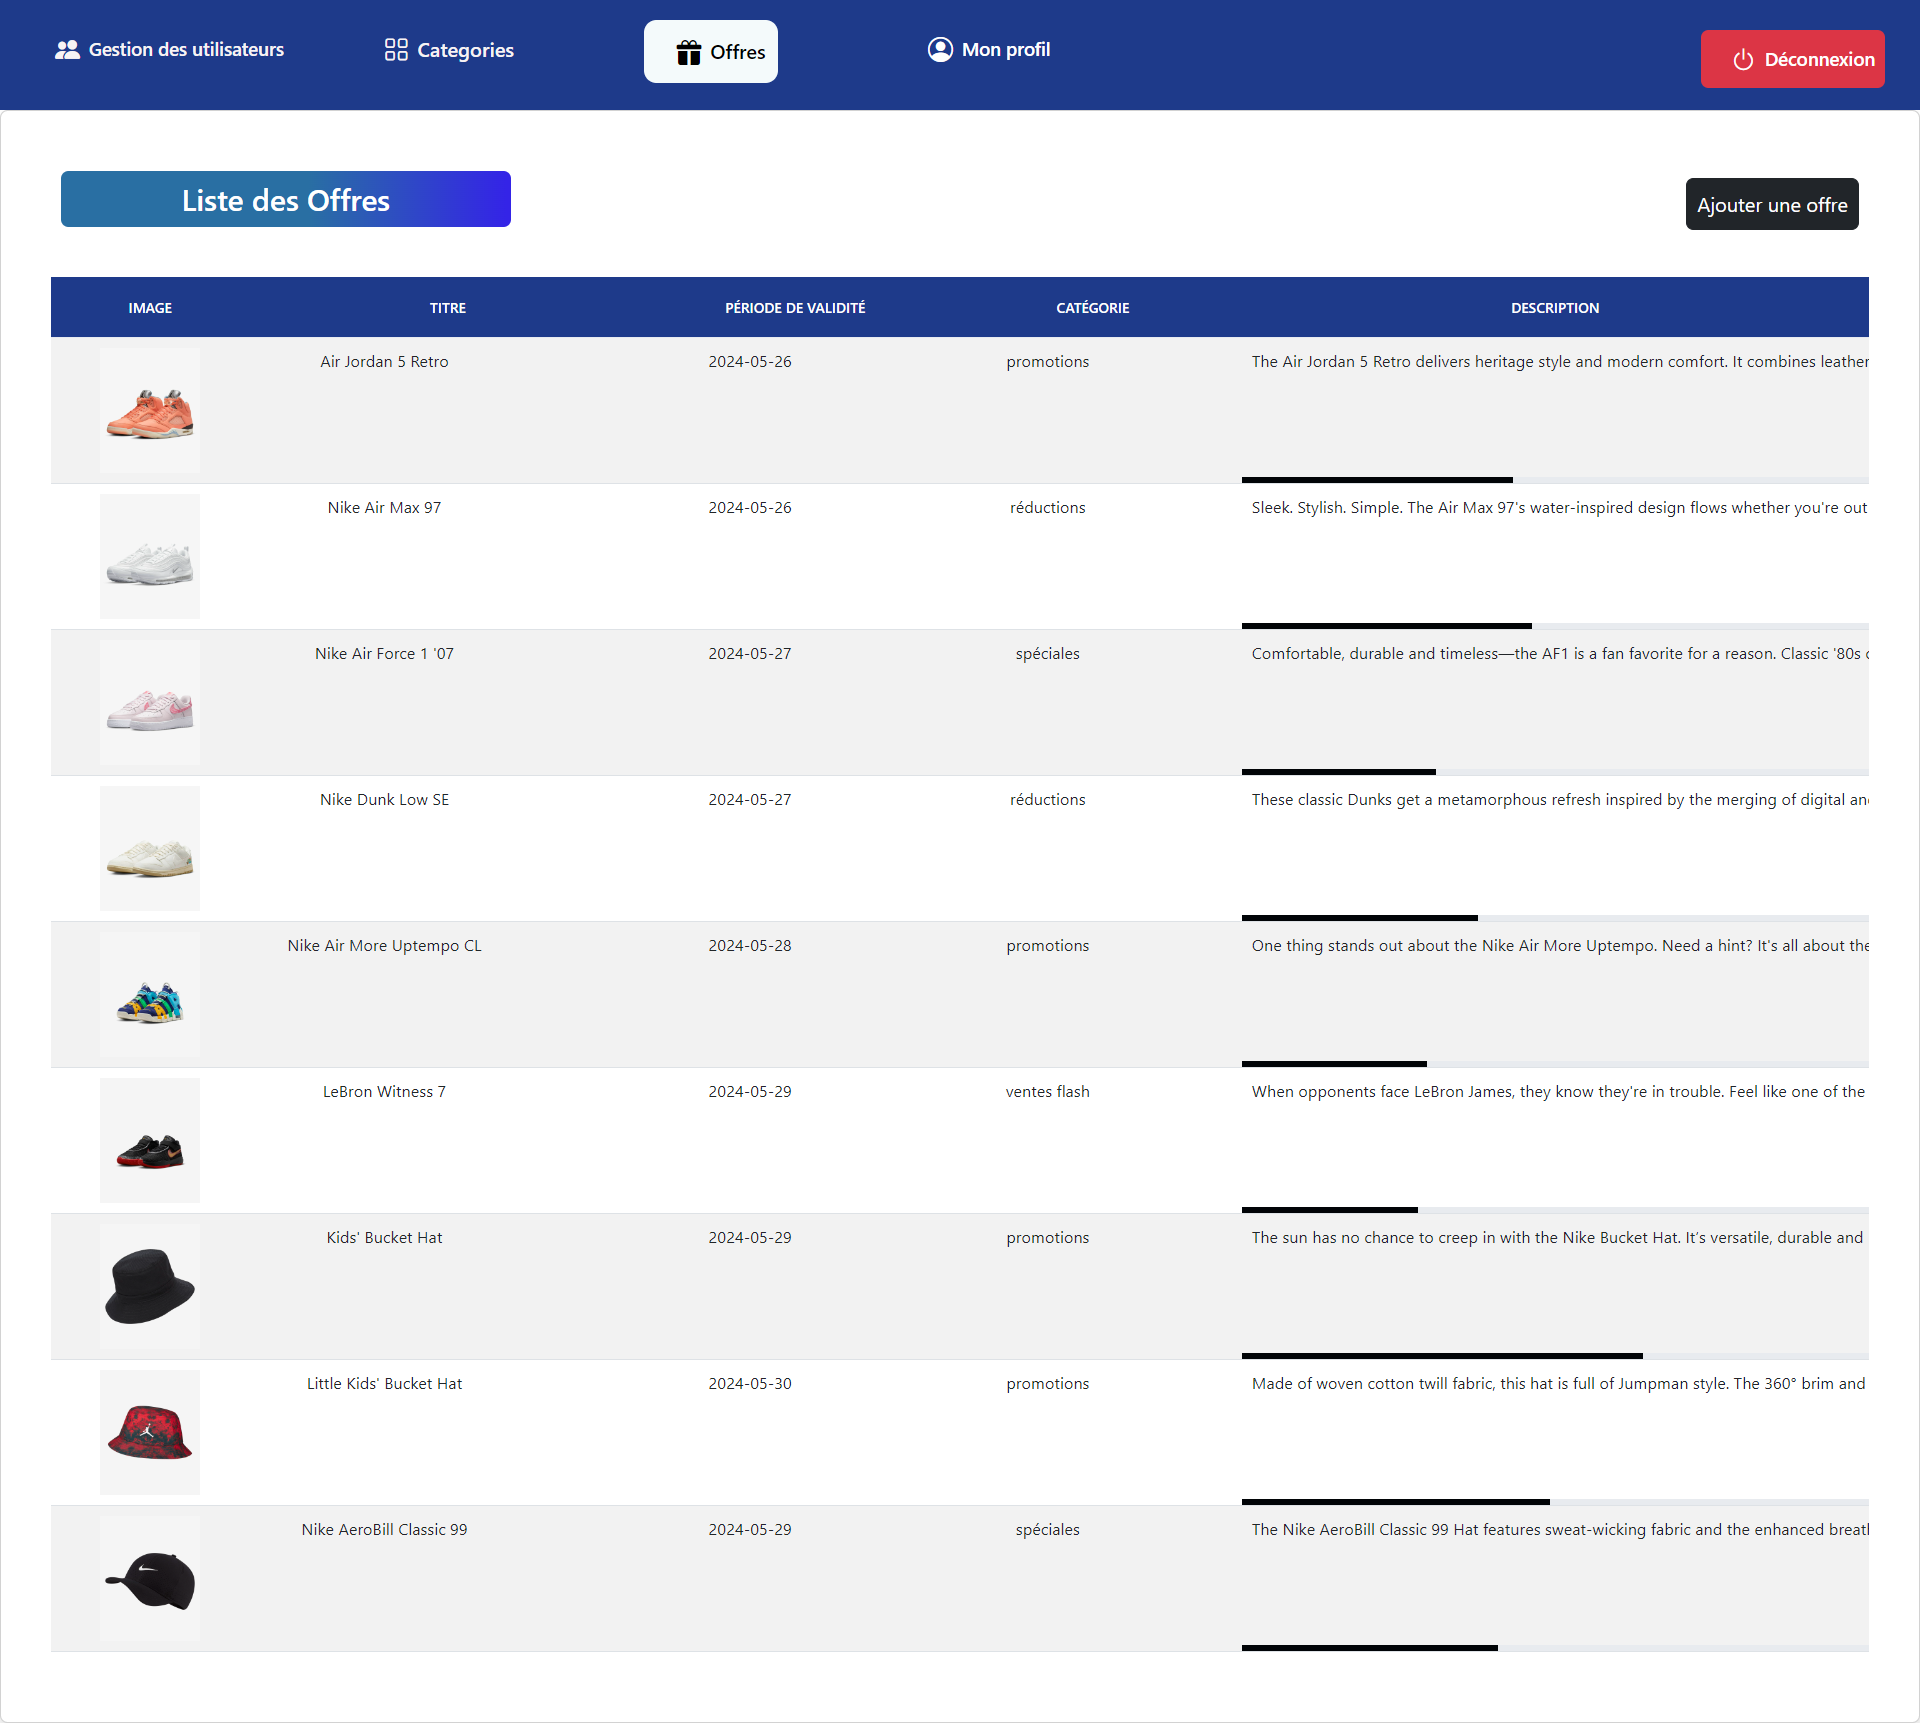This screenshot has width=1920, height=1723.
Task: Click date 2024-05-29 in LeBron Witness row
Action: pyautogui.click(x=750, y=1092)
